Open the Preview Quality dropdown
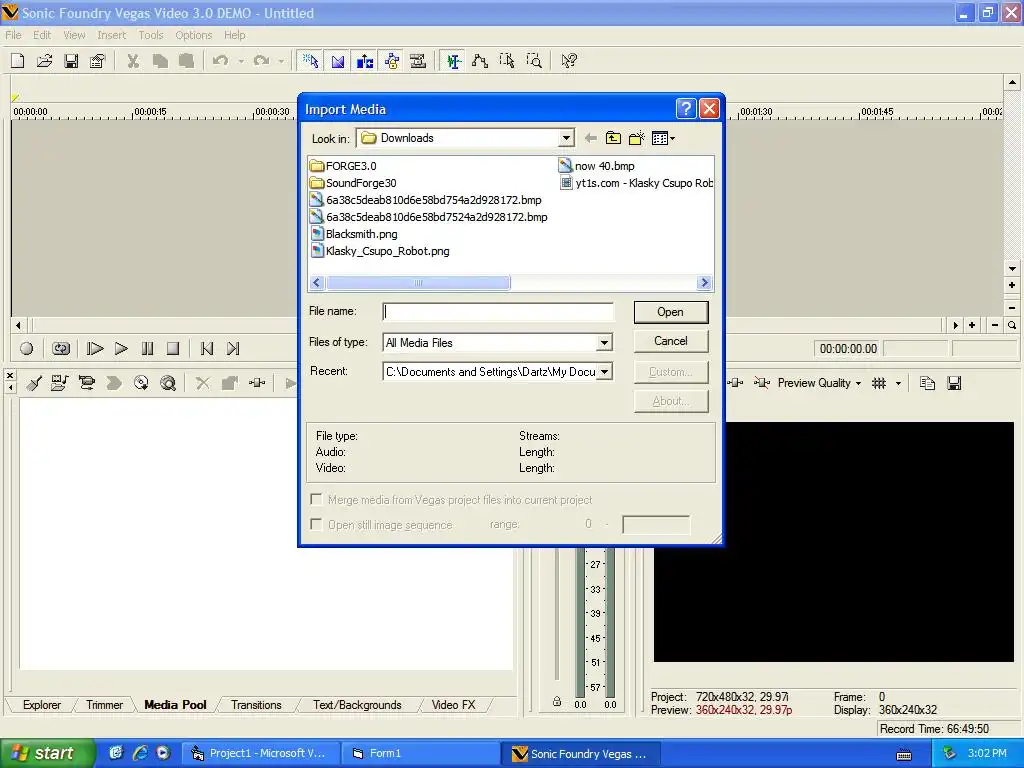This screenshot has width=1024, height=768. [x=820, y=383]
